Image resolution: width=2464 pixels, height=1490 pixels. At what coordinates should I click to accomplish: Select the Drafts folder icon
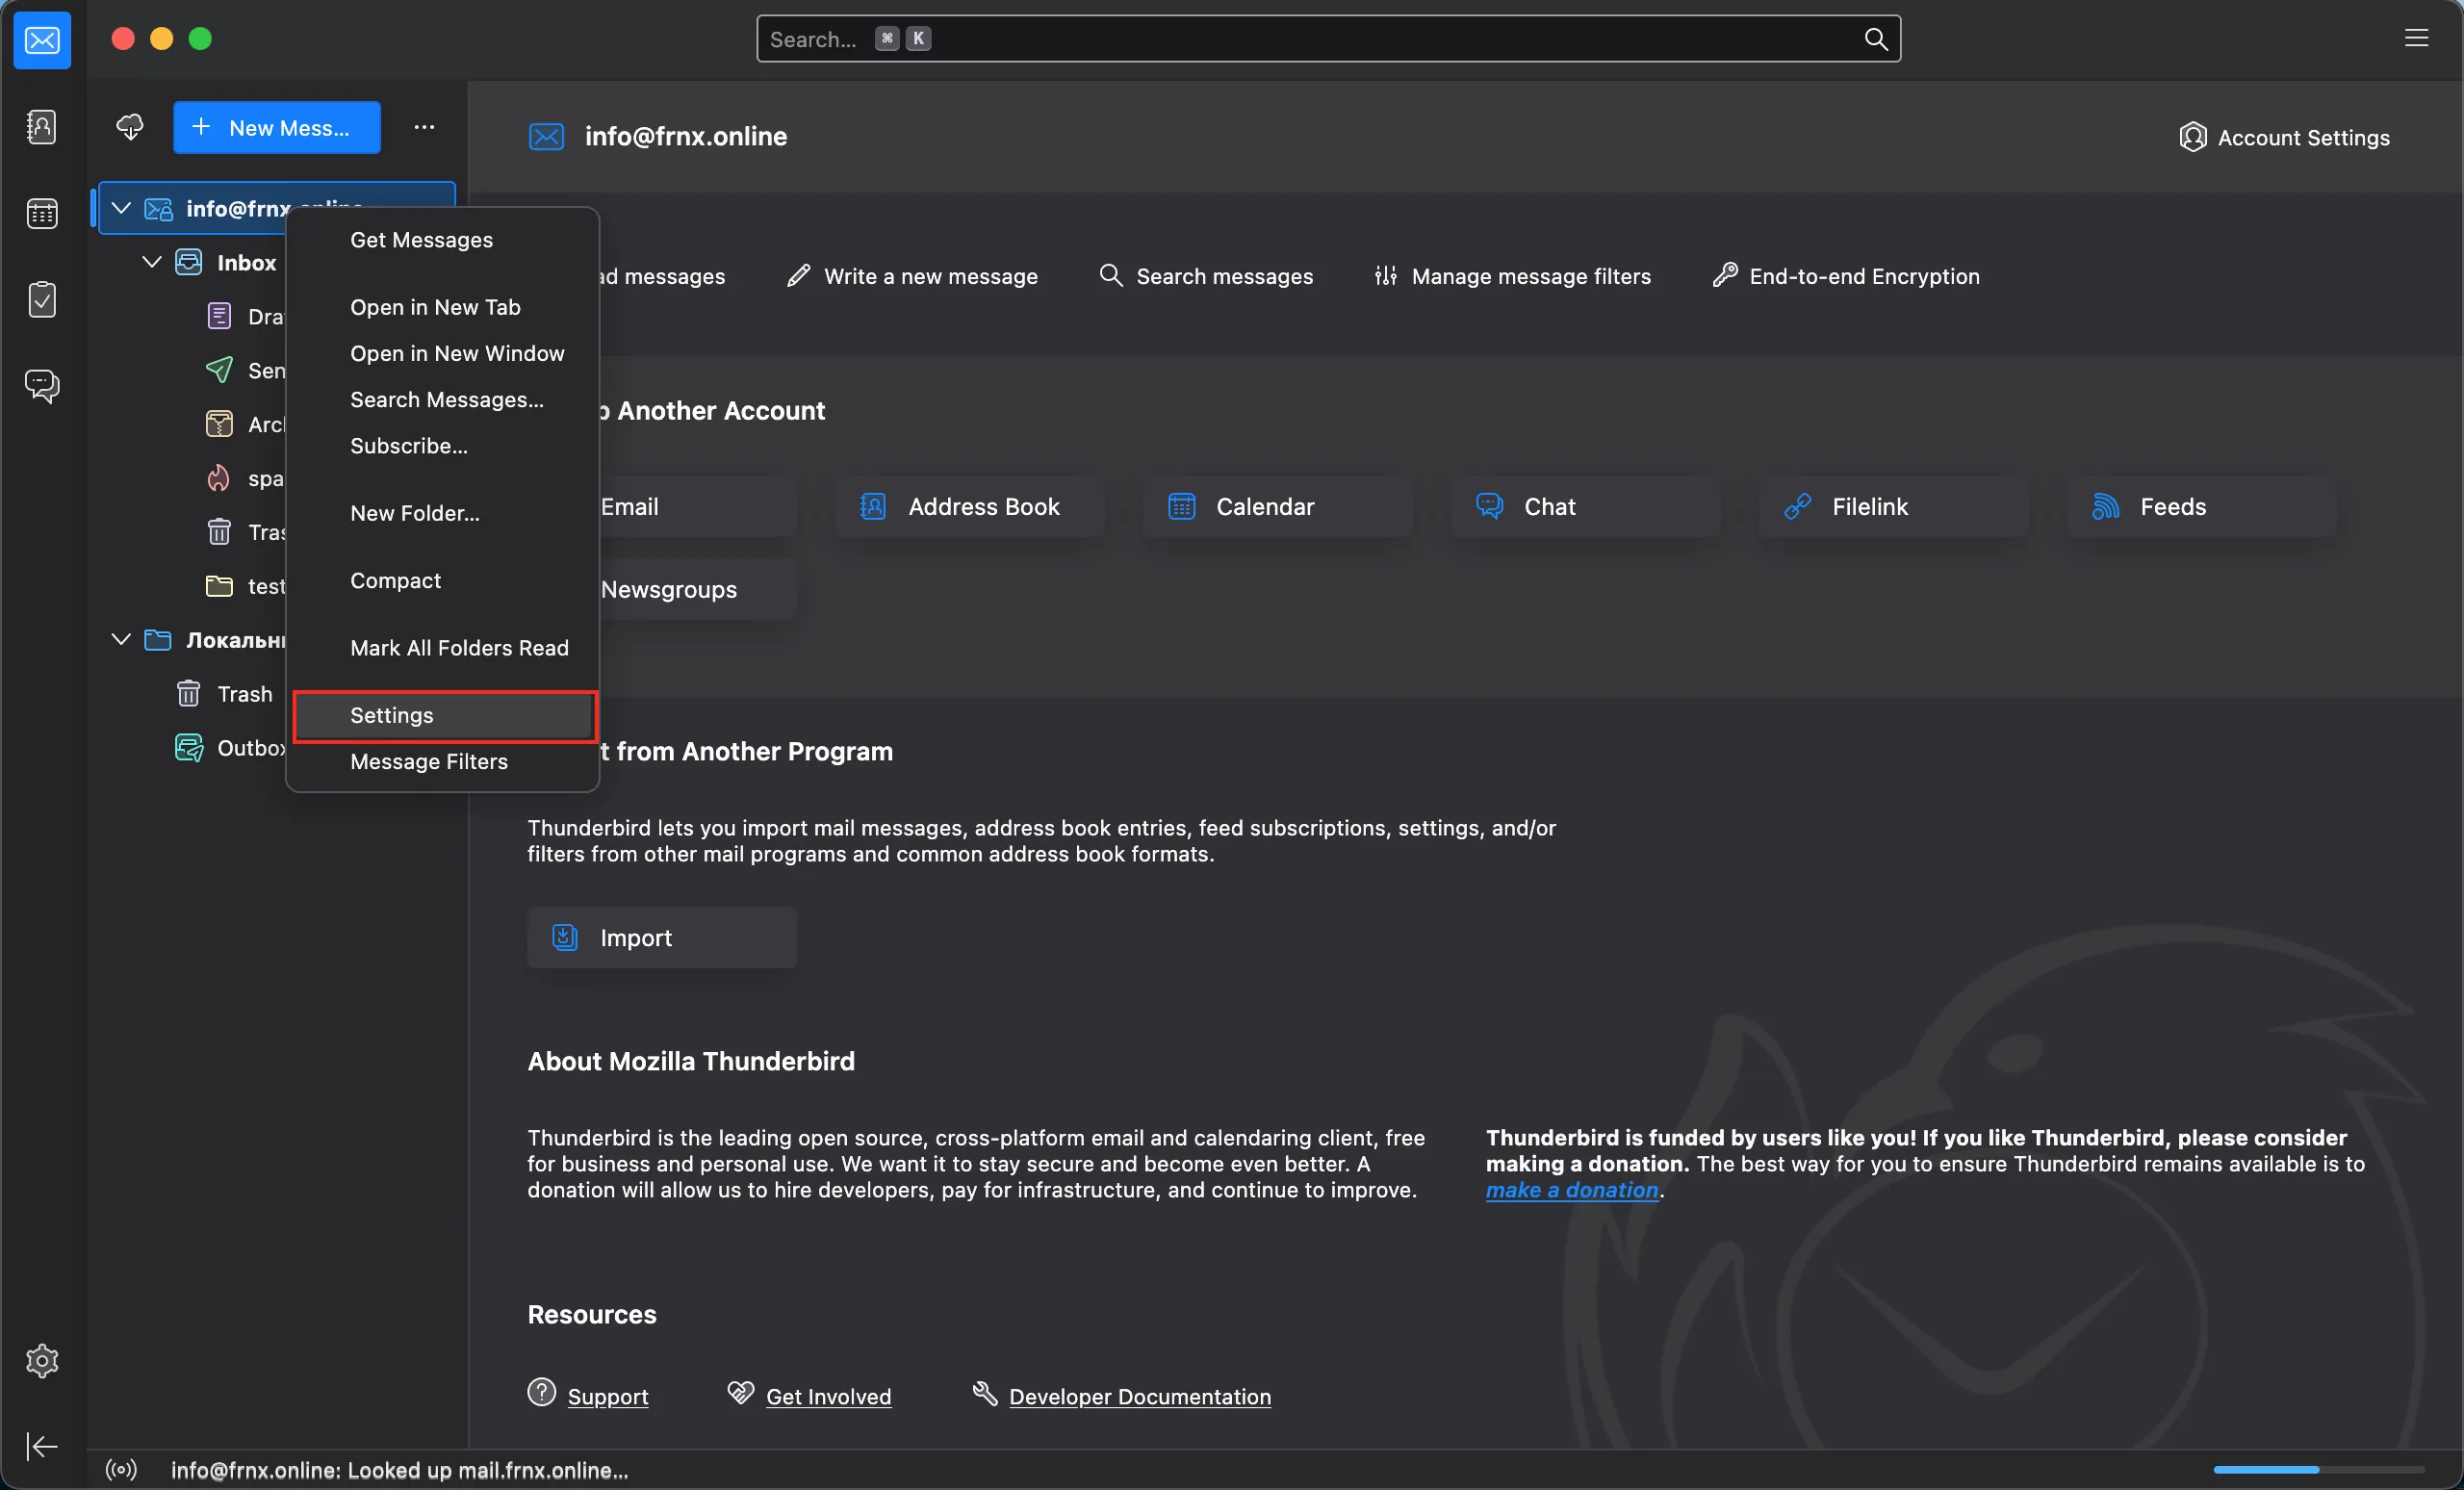219,316
